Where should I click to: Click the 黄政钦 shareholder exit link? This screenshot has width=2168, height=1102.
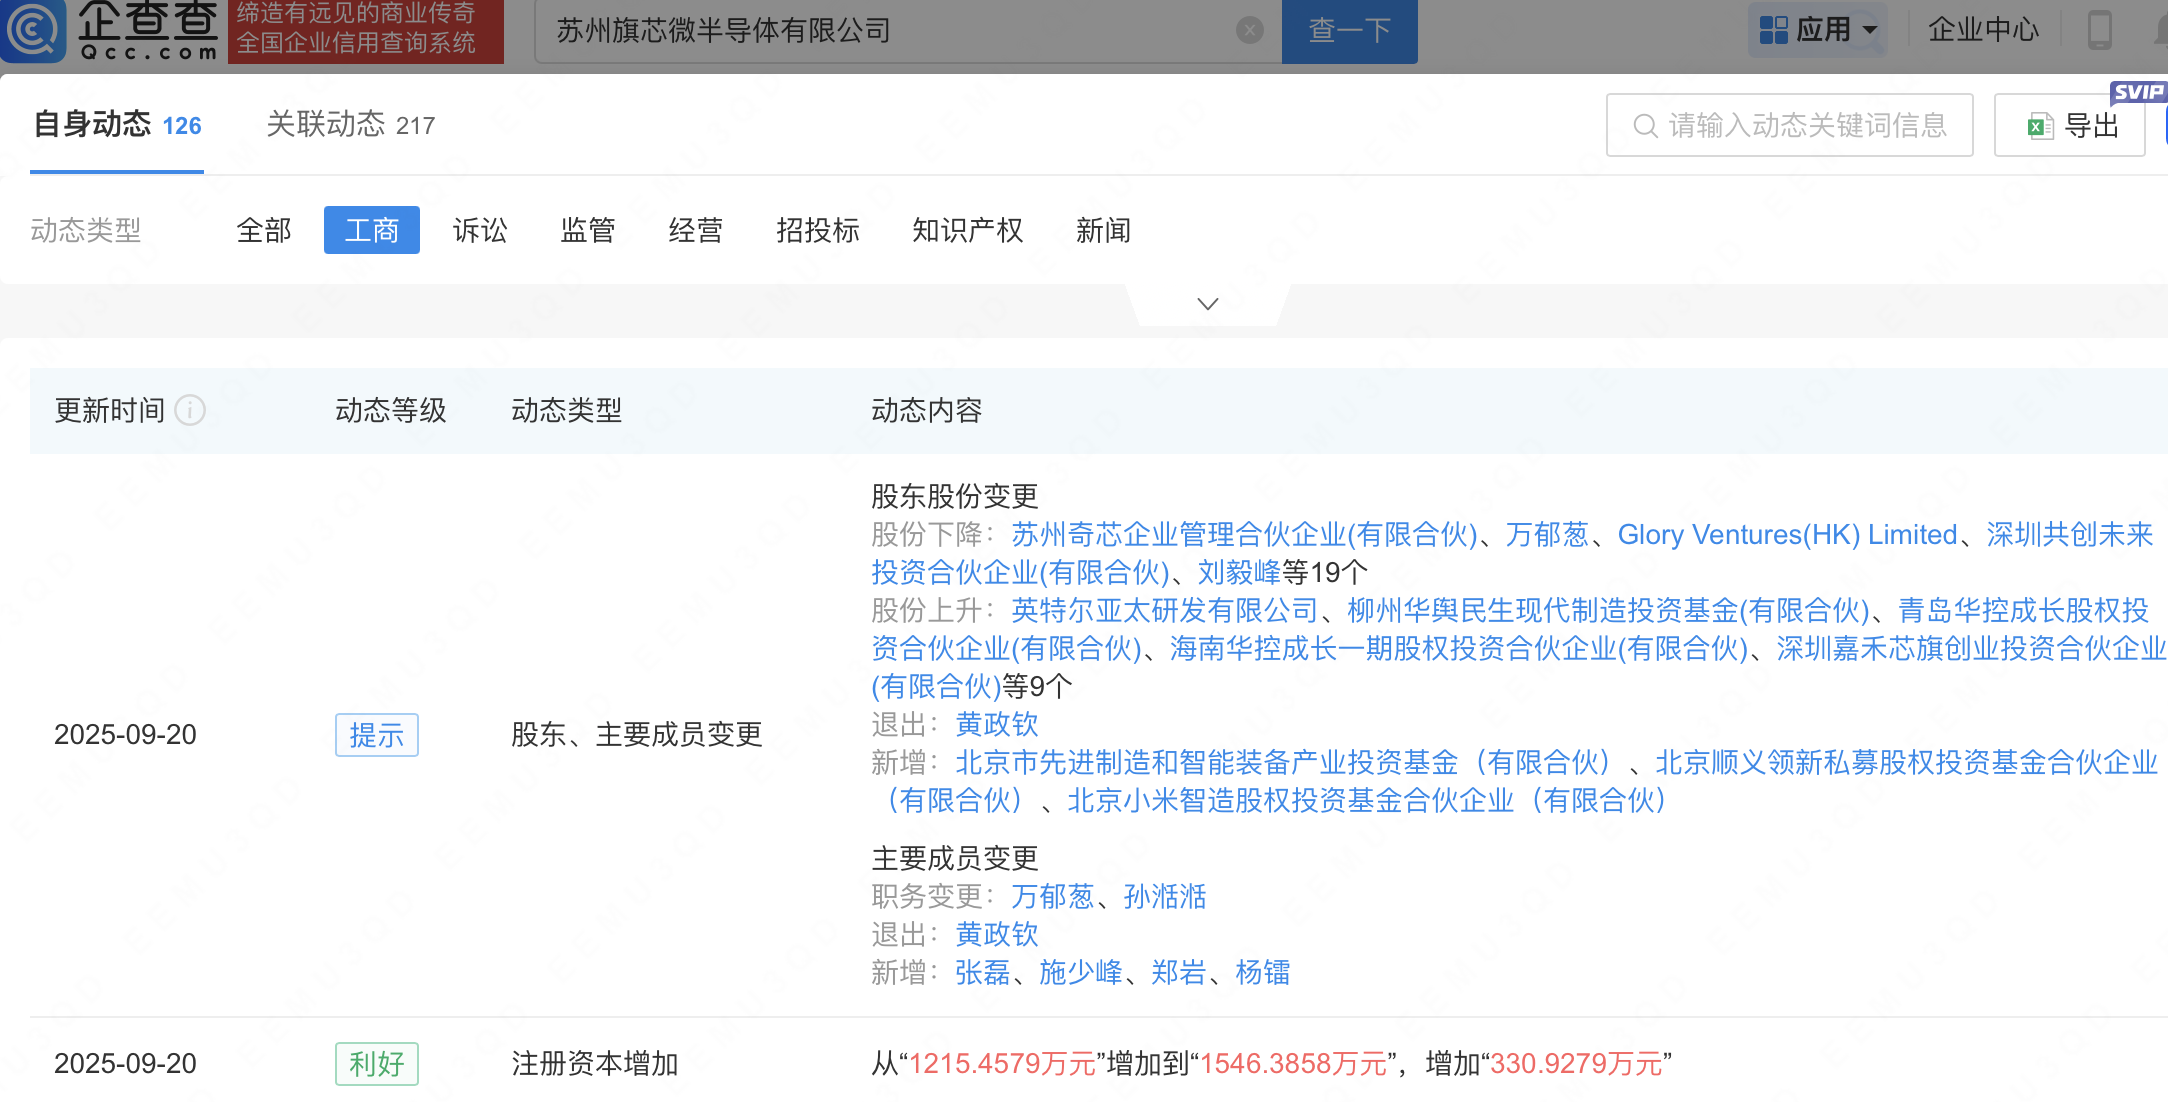996,724
